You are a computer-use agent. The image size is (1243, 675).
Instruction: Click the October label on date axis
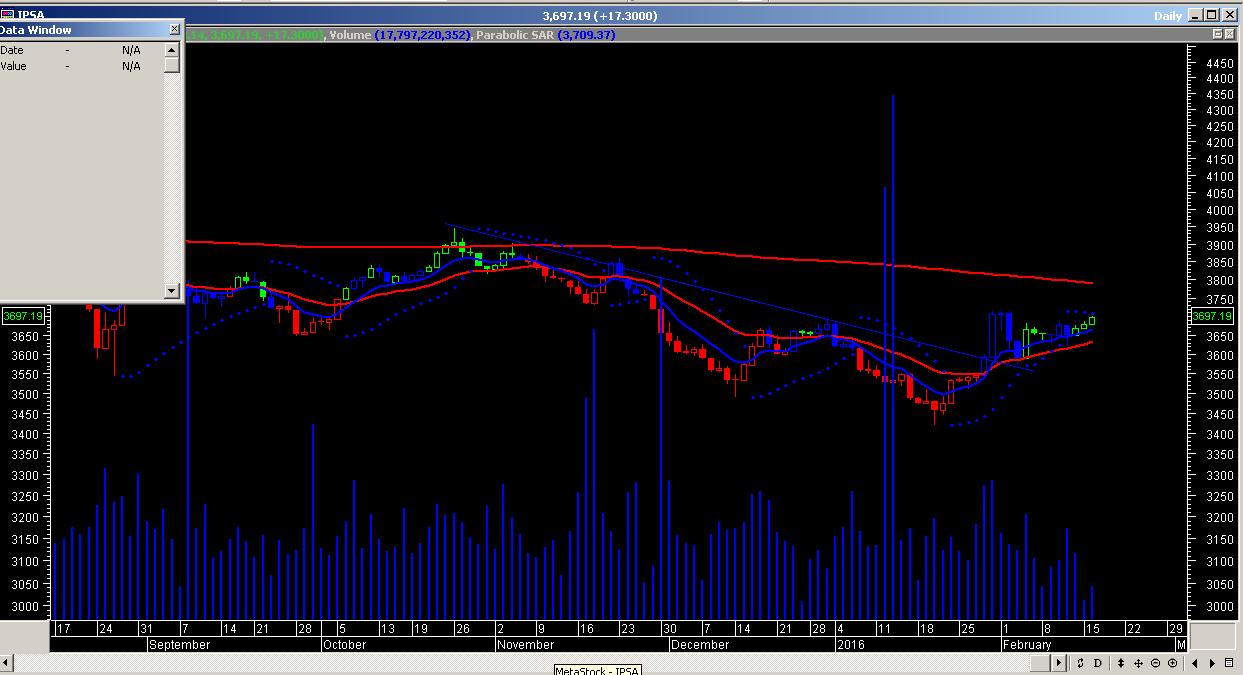pos(344,645)
